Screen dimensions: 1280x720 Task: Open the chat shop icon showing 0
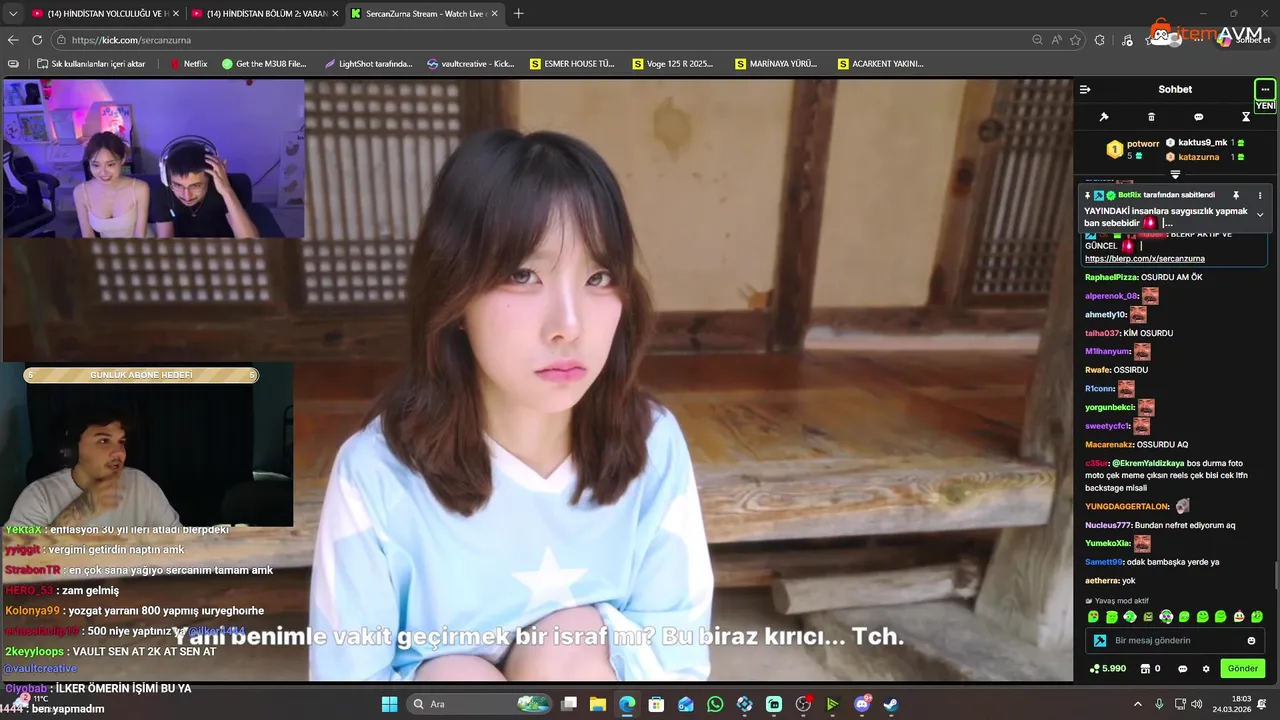pyautogui.click(x=1151, y=668)
